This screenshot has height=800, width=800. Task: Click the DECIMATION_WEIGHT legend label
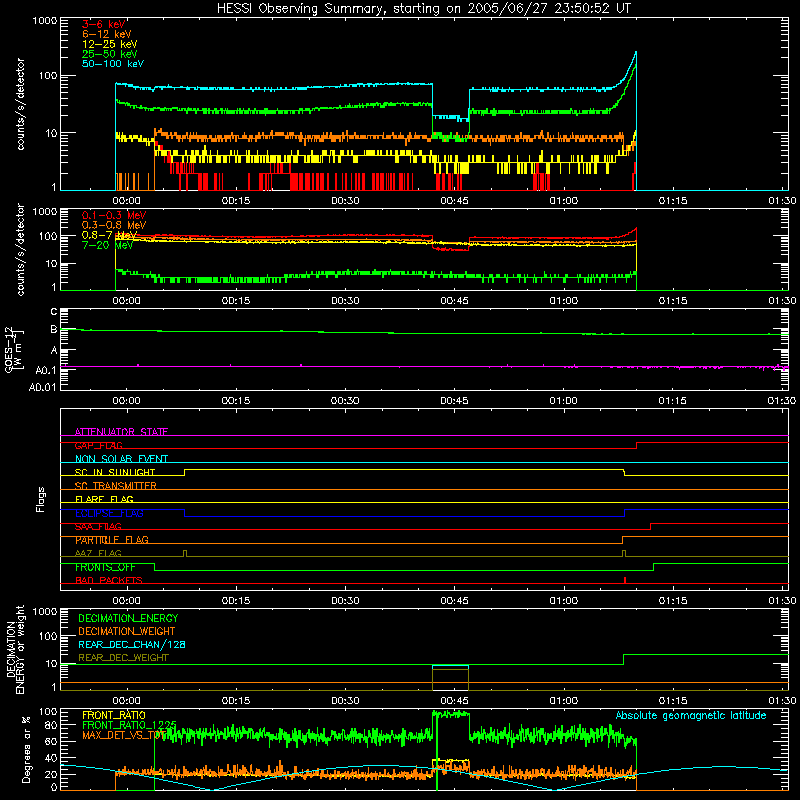[x=127, y=631]
